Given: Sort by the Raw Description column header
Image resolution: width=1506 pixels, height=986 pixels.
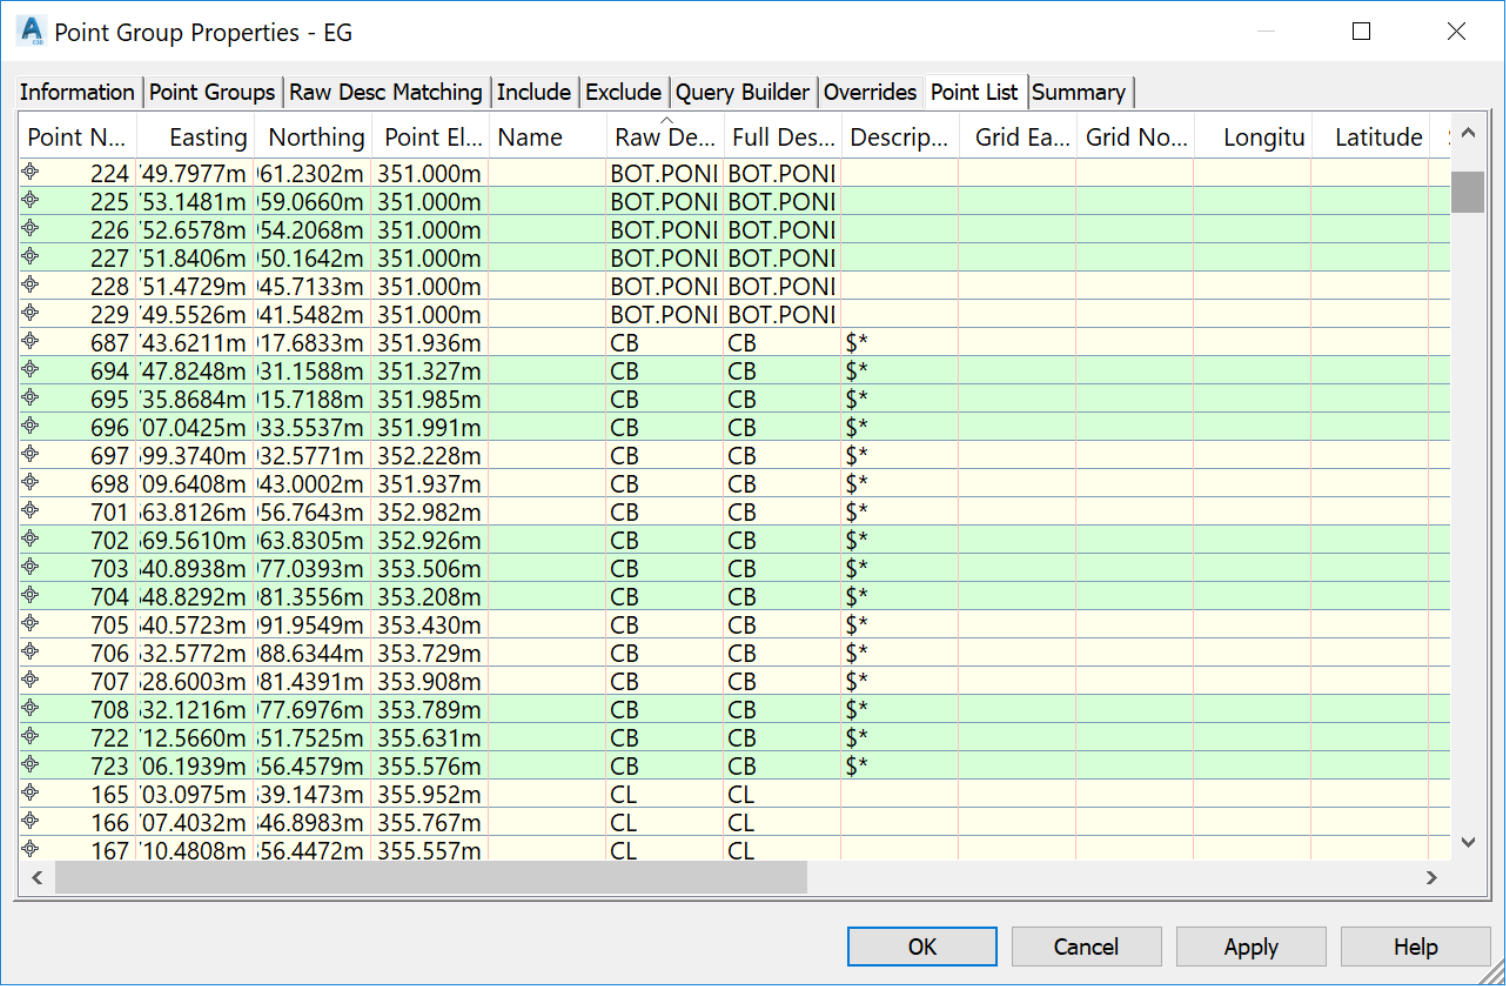Looking at the screenshot, I should pyautogui.click(x=664, y=137).
